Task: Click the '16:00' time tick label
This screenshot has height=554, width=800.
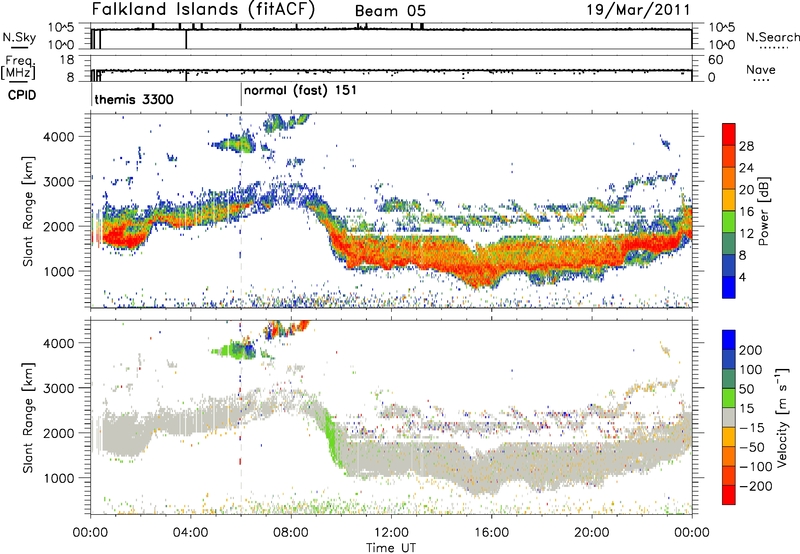Action: click(491, 533)
